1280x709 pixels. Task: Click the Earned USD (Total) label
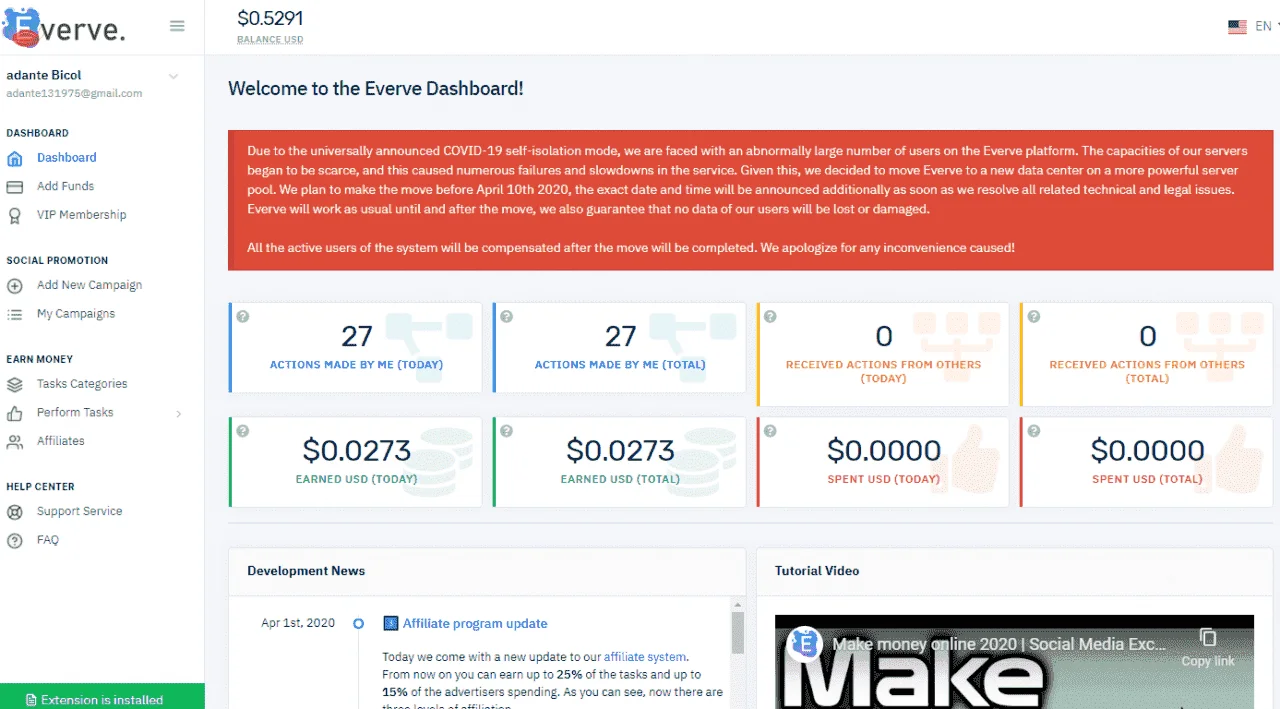click(620, 479)
